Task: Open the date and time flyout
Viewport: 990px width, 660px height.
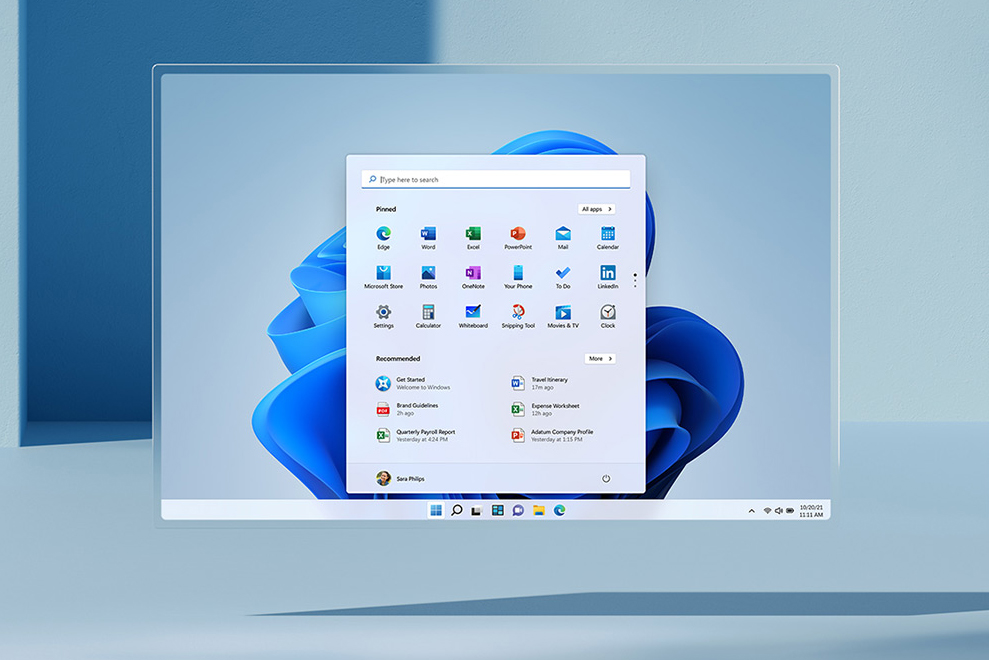Action: pyautogui.click(x=811, y=511)
